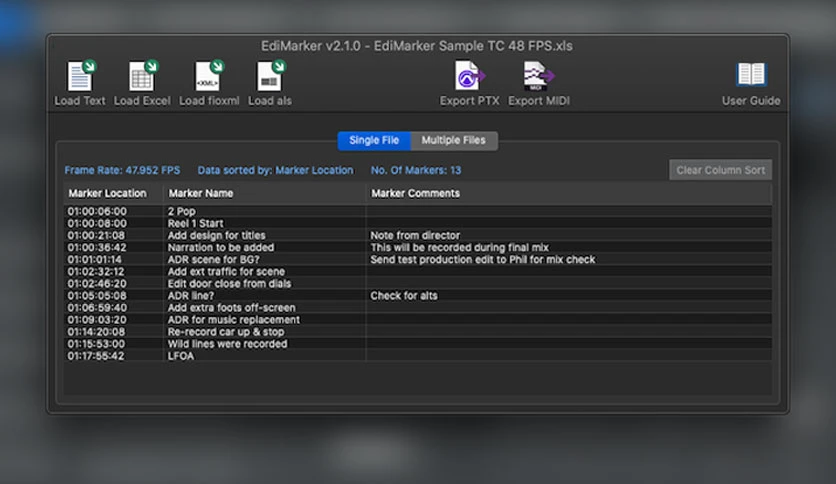The image size is (836, 484).
Task: Click timecode 01:02:46:20
Action: click(x=97, y=284)
